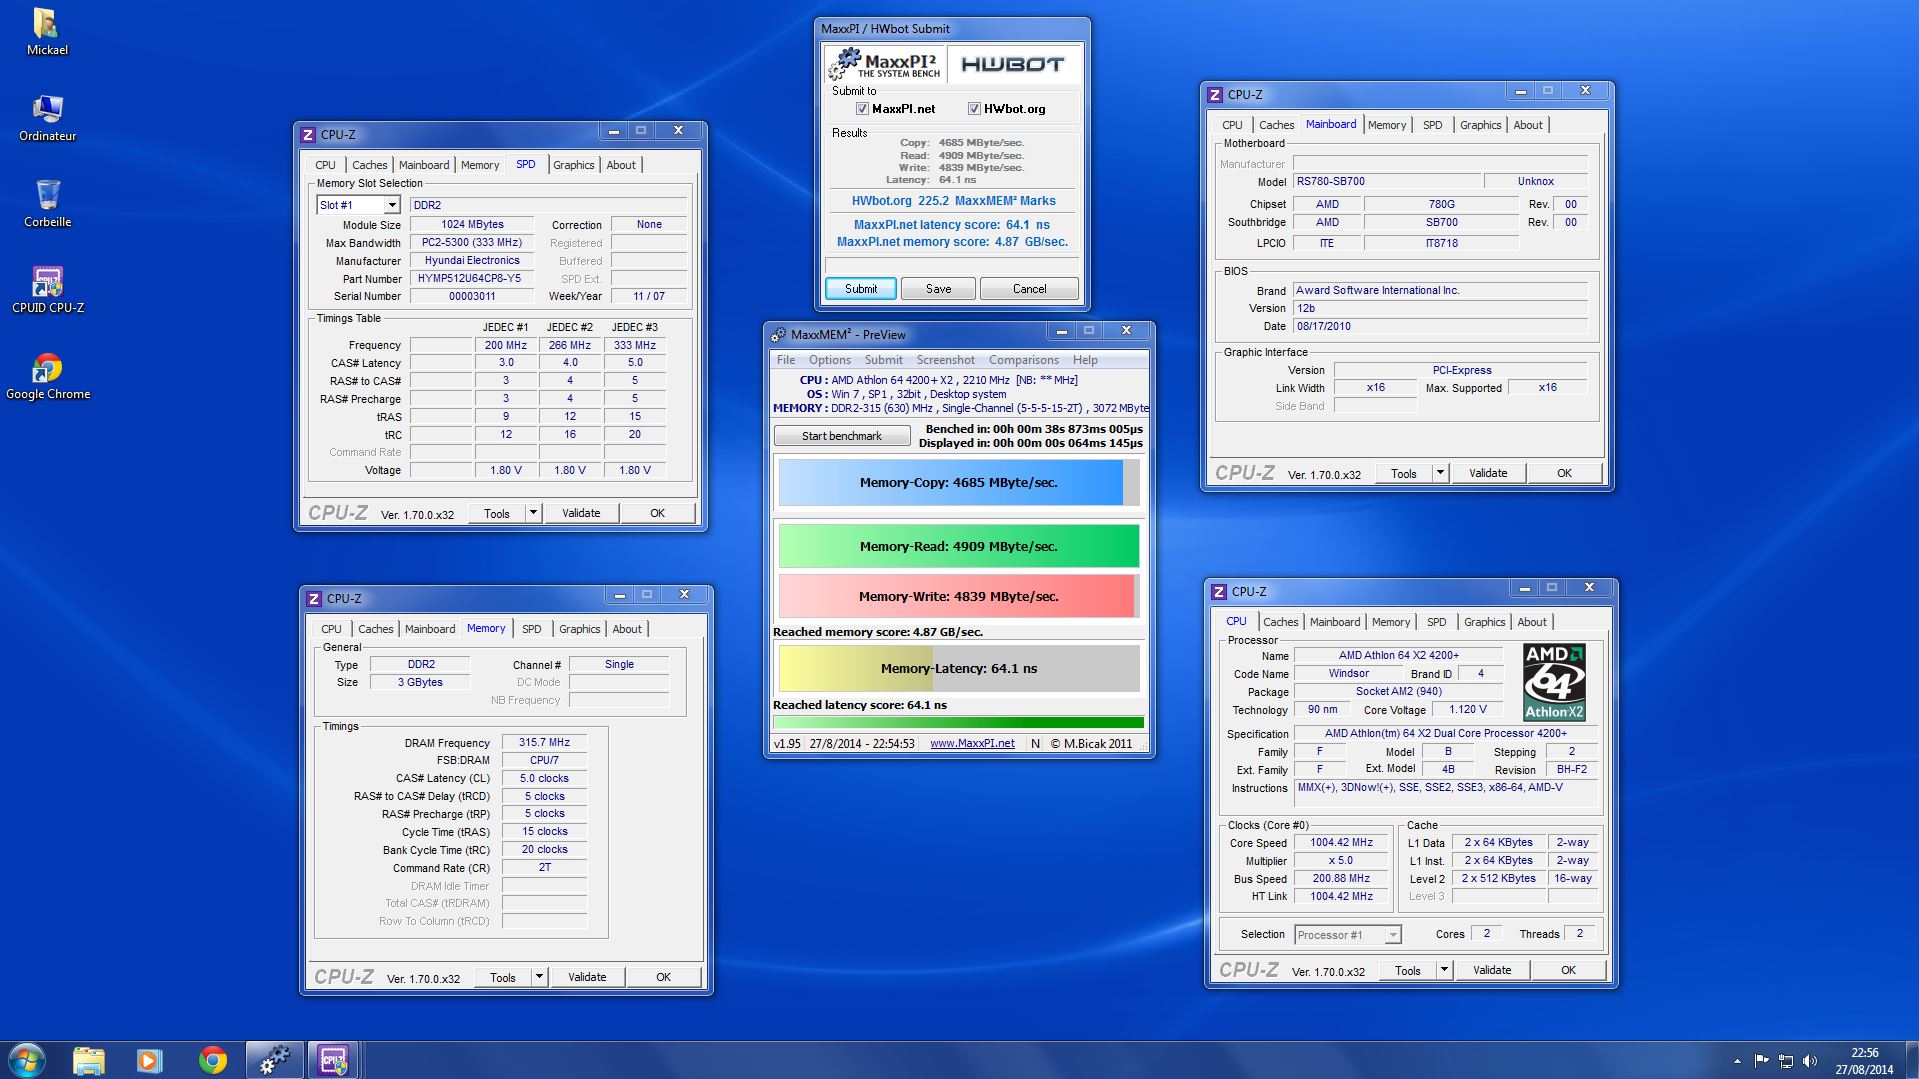1919x1079 pixels.
Task: Show hidden system tray icons arrow
Action: pos(1737,1061)
